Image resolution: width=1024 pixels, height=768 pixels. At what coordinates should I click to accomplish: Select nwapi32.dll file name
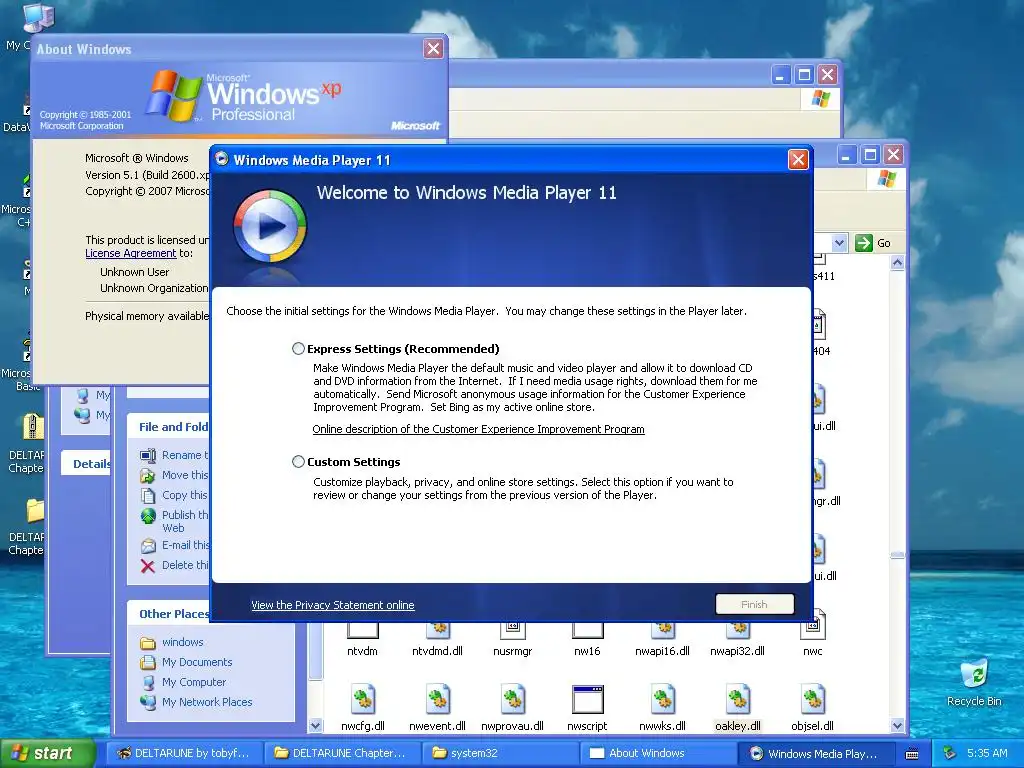pyautogui.click(x=737, y=651)
